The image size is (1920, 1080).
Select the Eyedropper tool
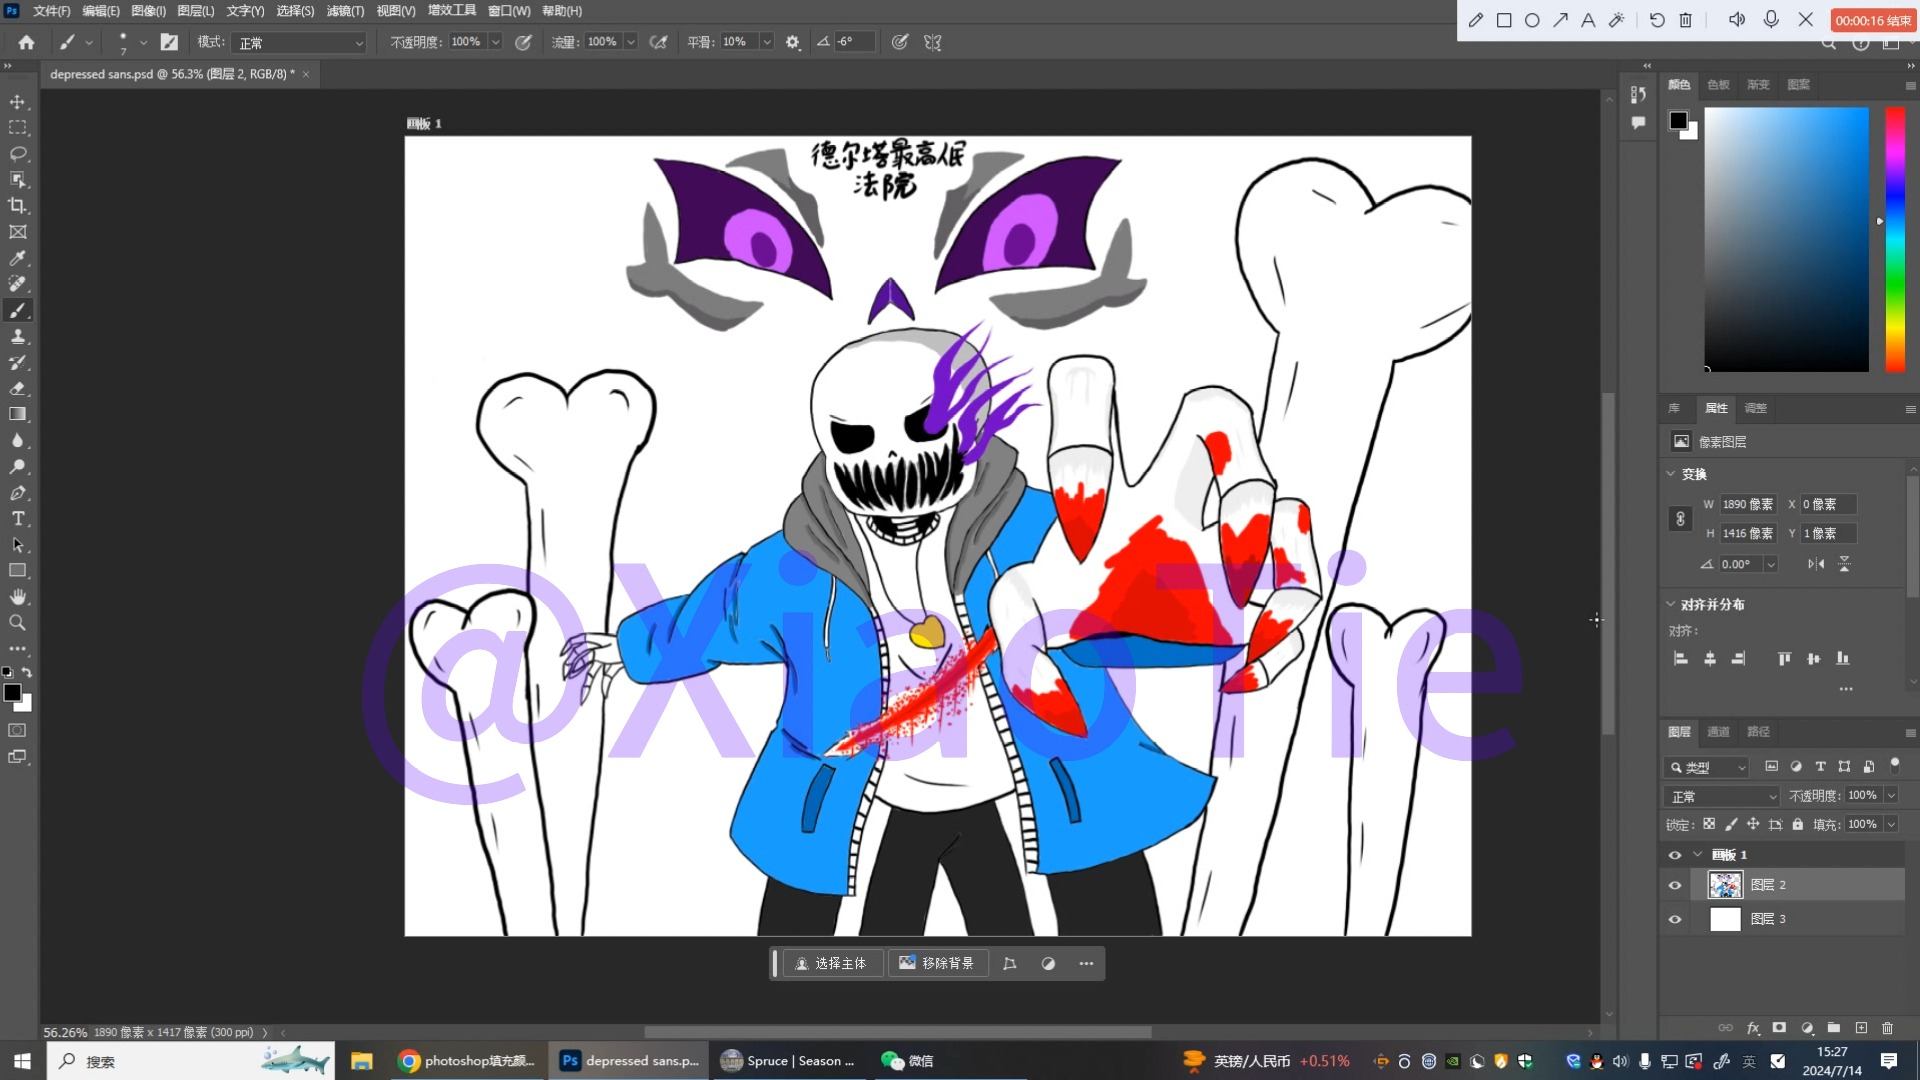(x=18, y=258)
